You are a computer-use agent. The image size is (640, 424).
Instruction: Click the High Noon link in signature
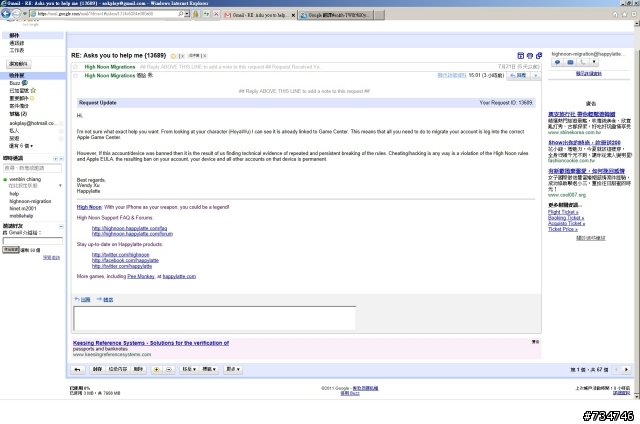point(89,207)
